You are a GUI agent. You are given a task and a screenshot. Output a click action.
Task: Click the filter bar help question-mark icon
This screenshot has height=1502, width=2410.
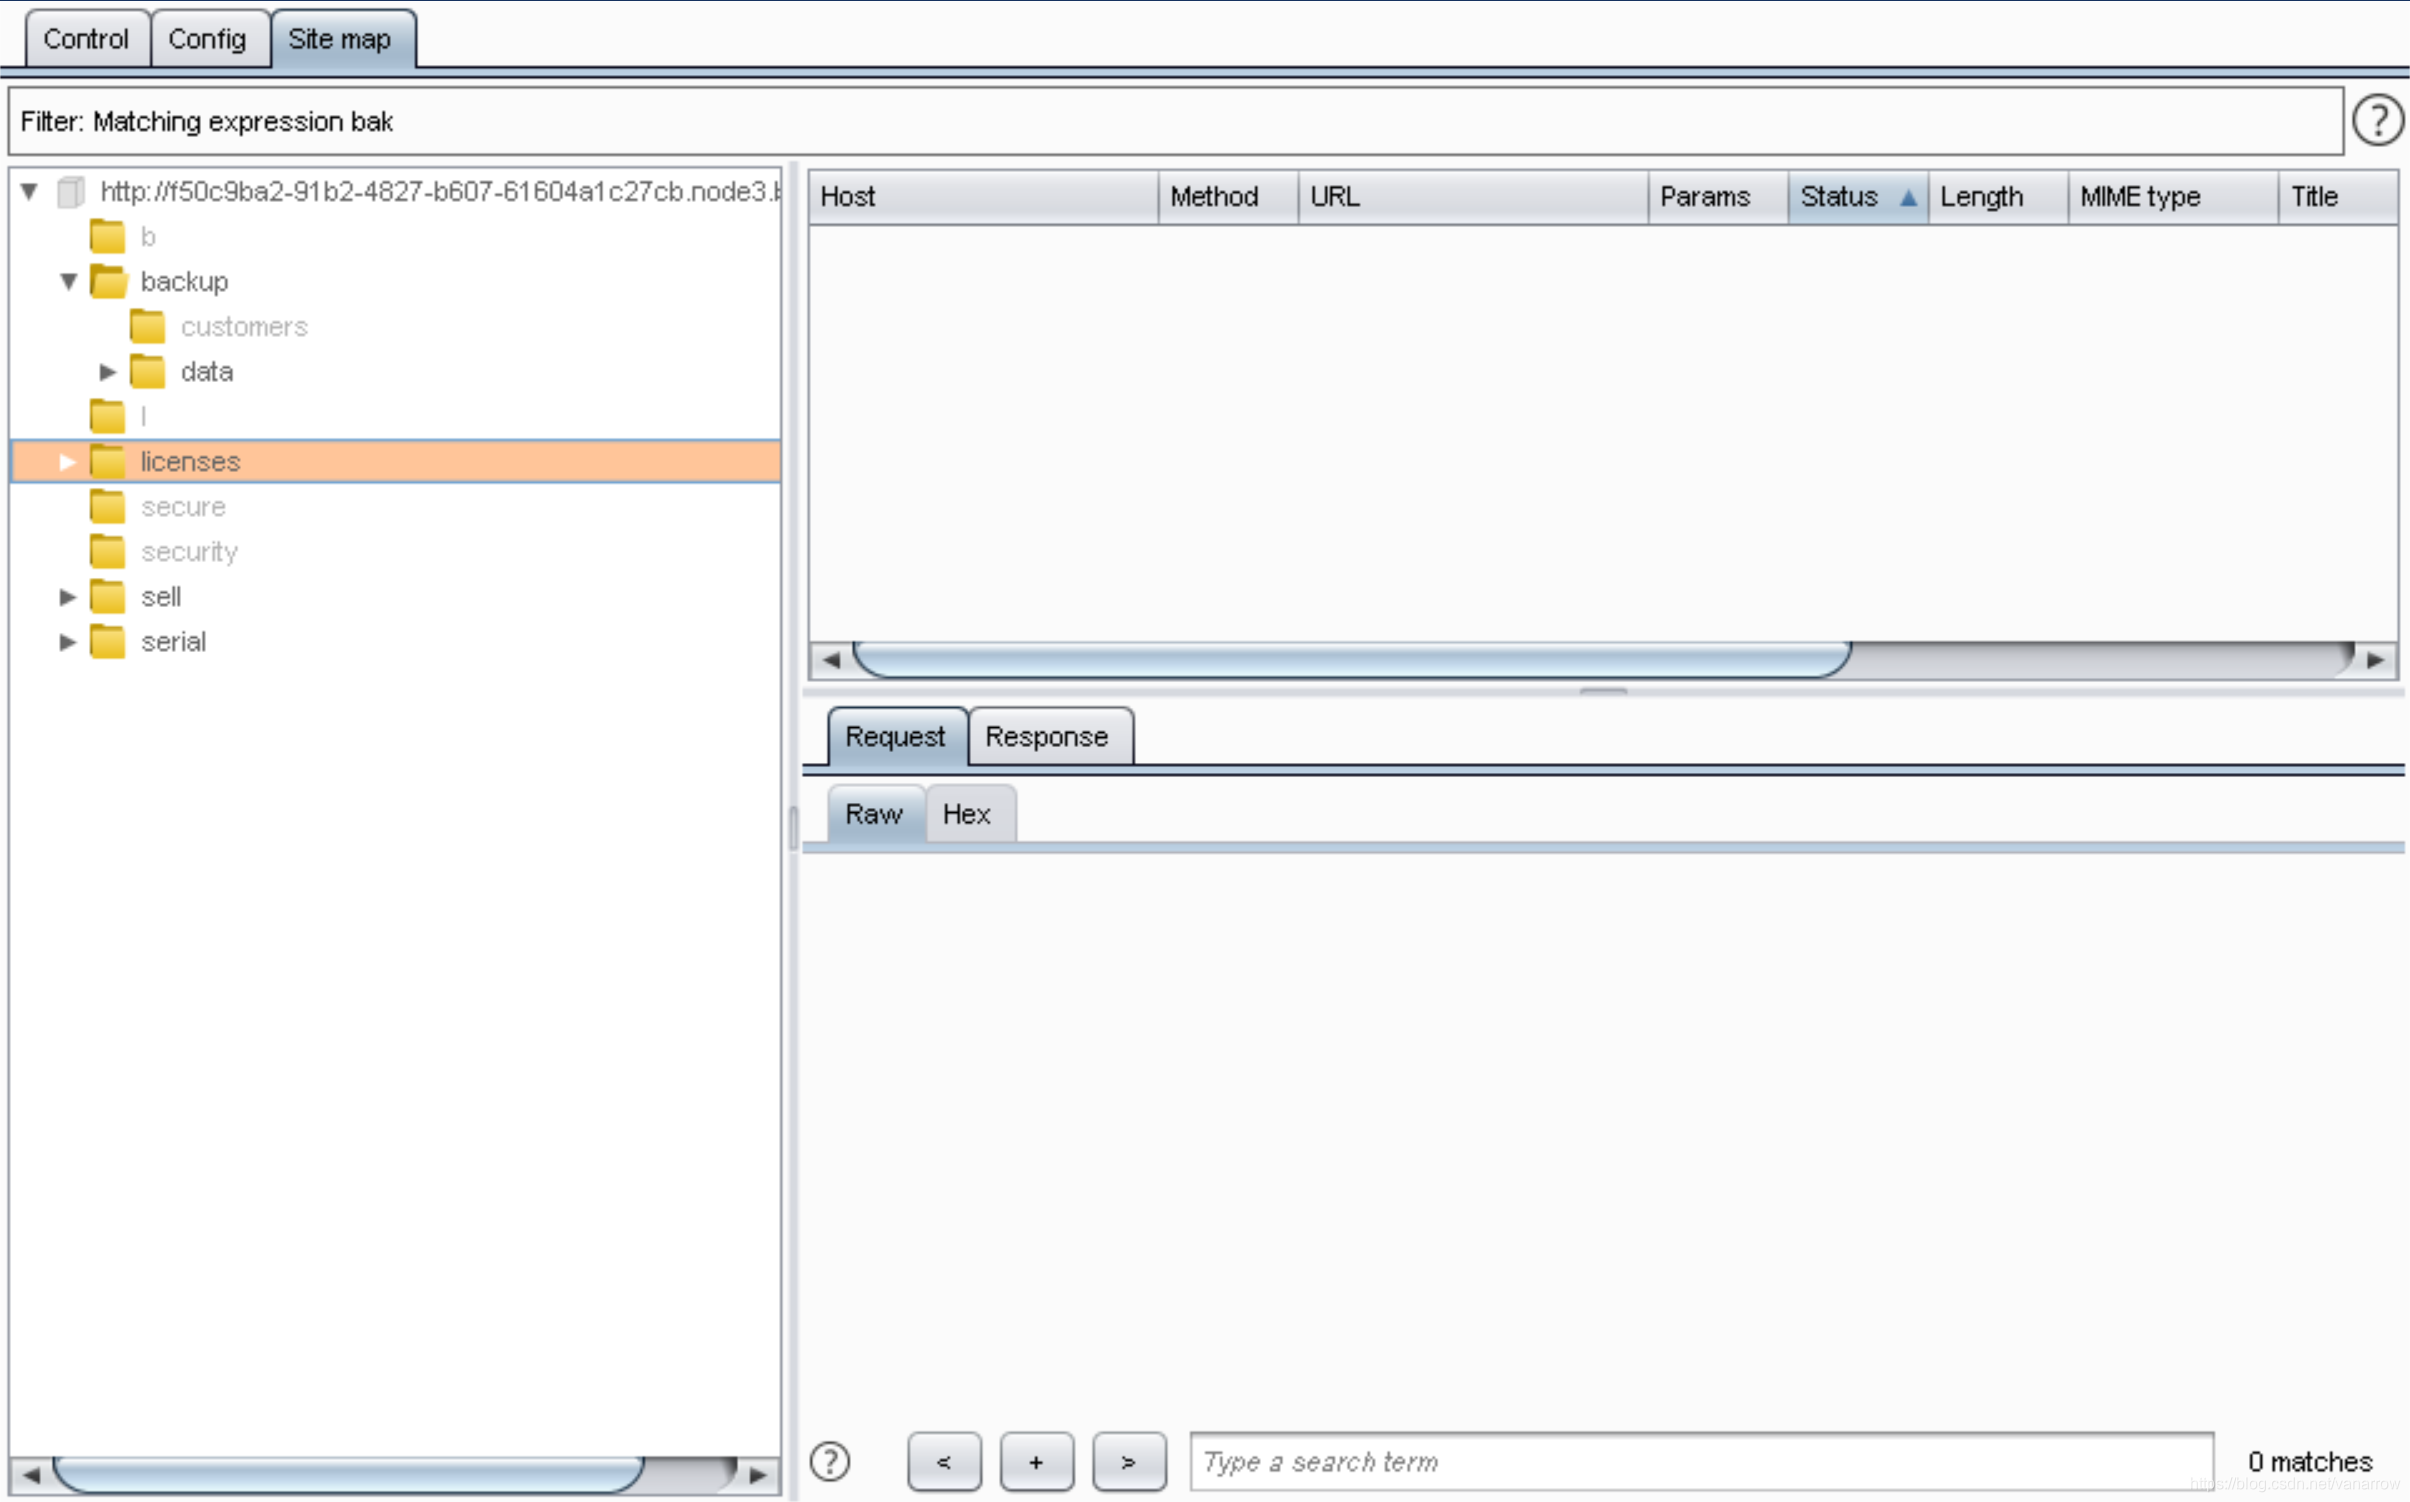(x=2377, y=121)
